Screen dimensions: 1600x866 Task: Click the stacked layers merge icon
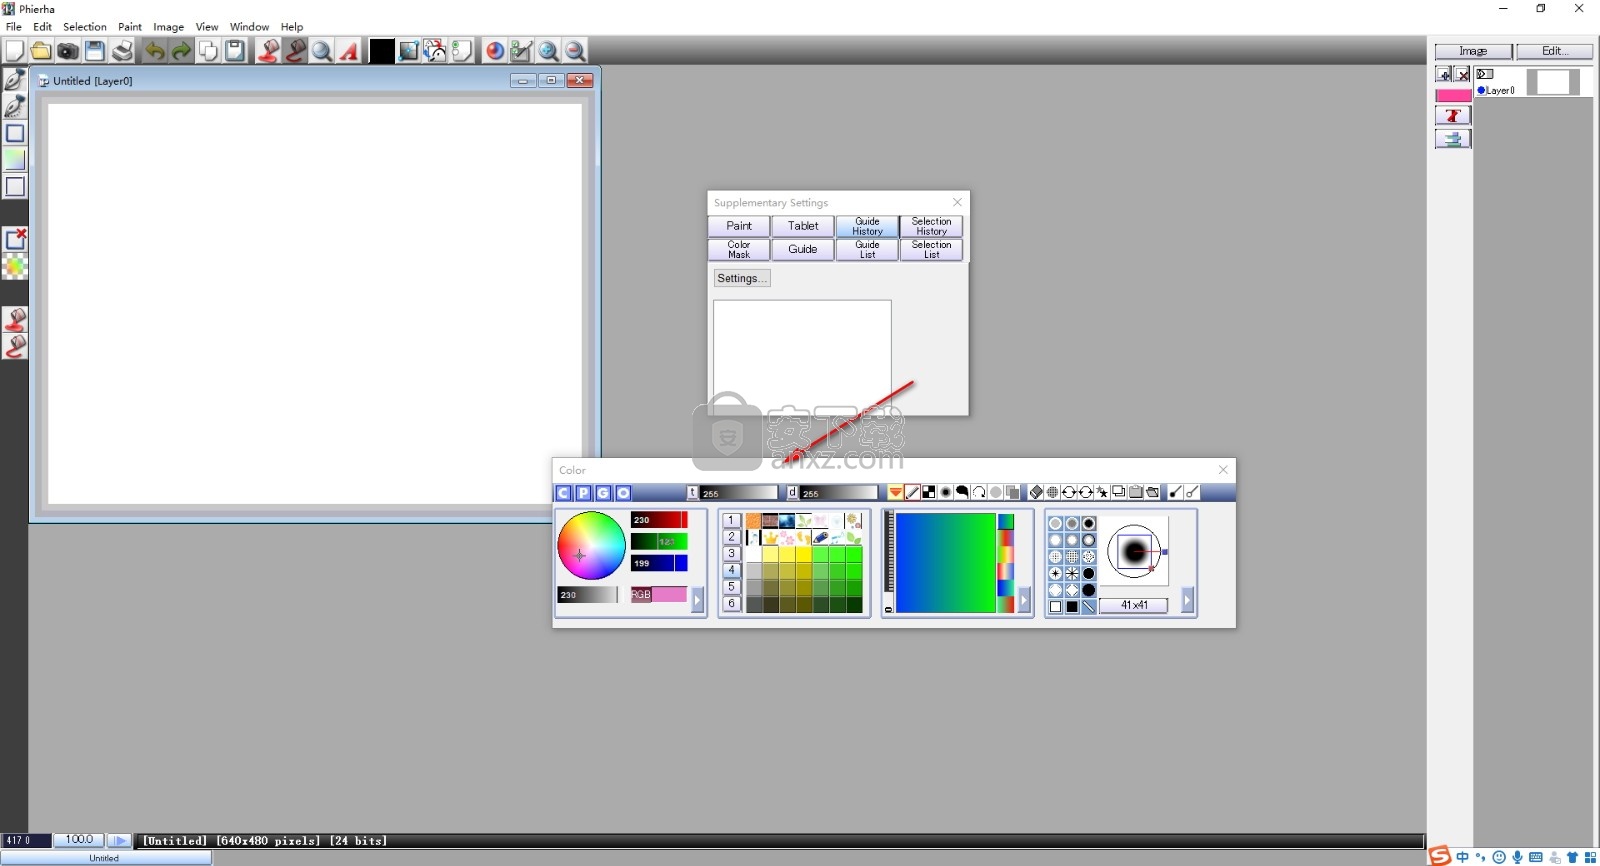(1453, 139)
